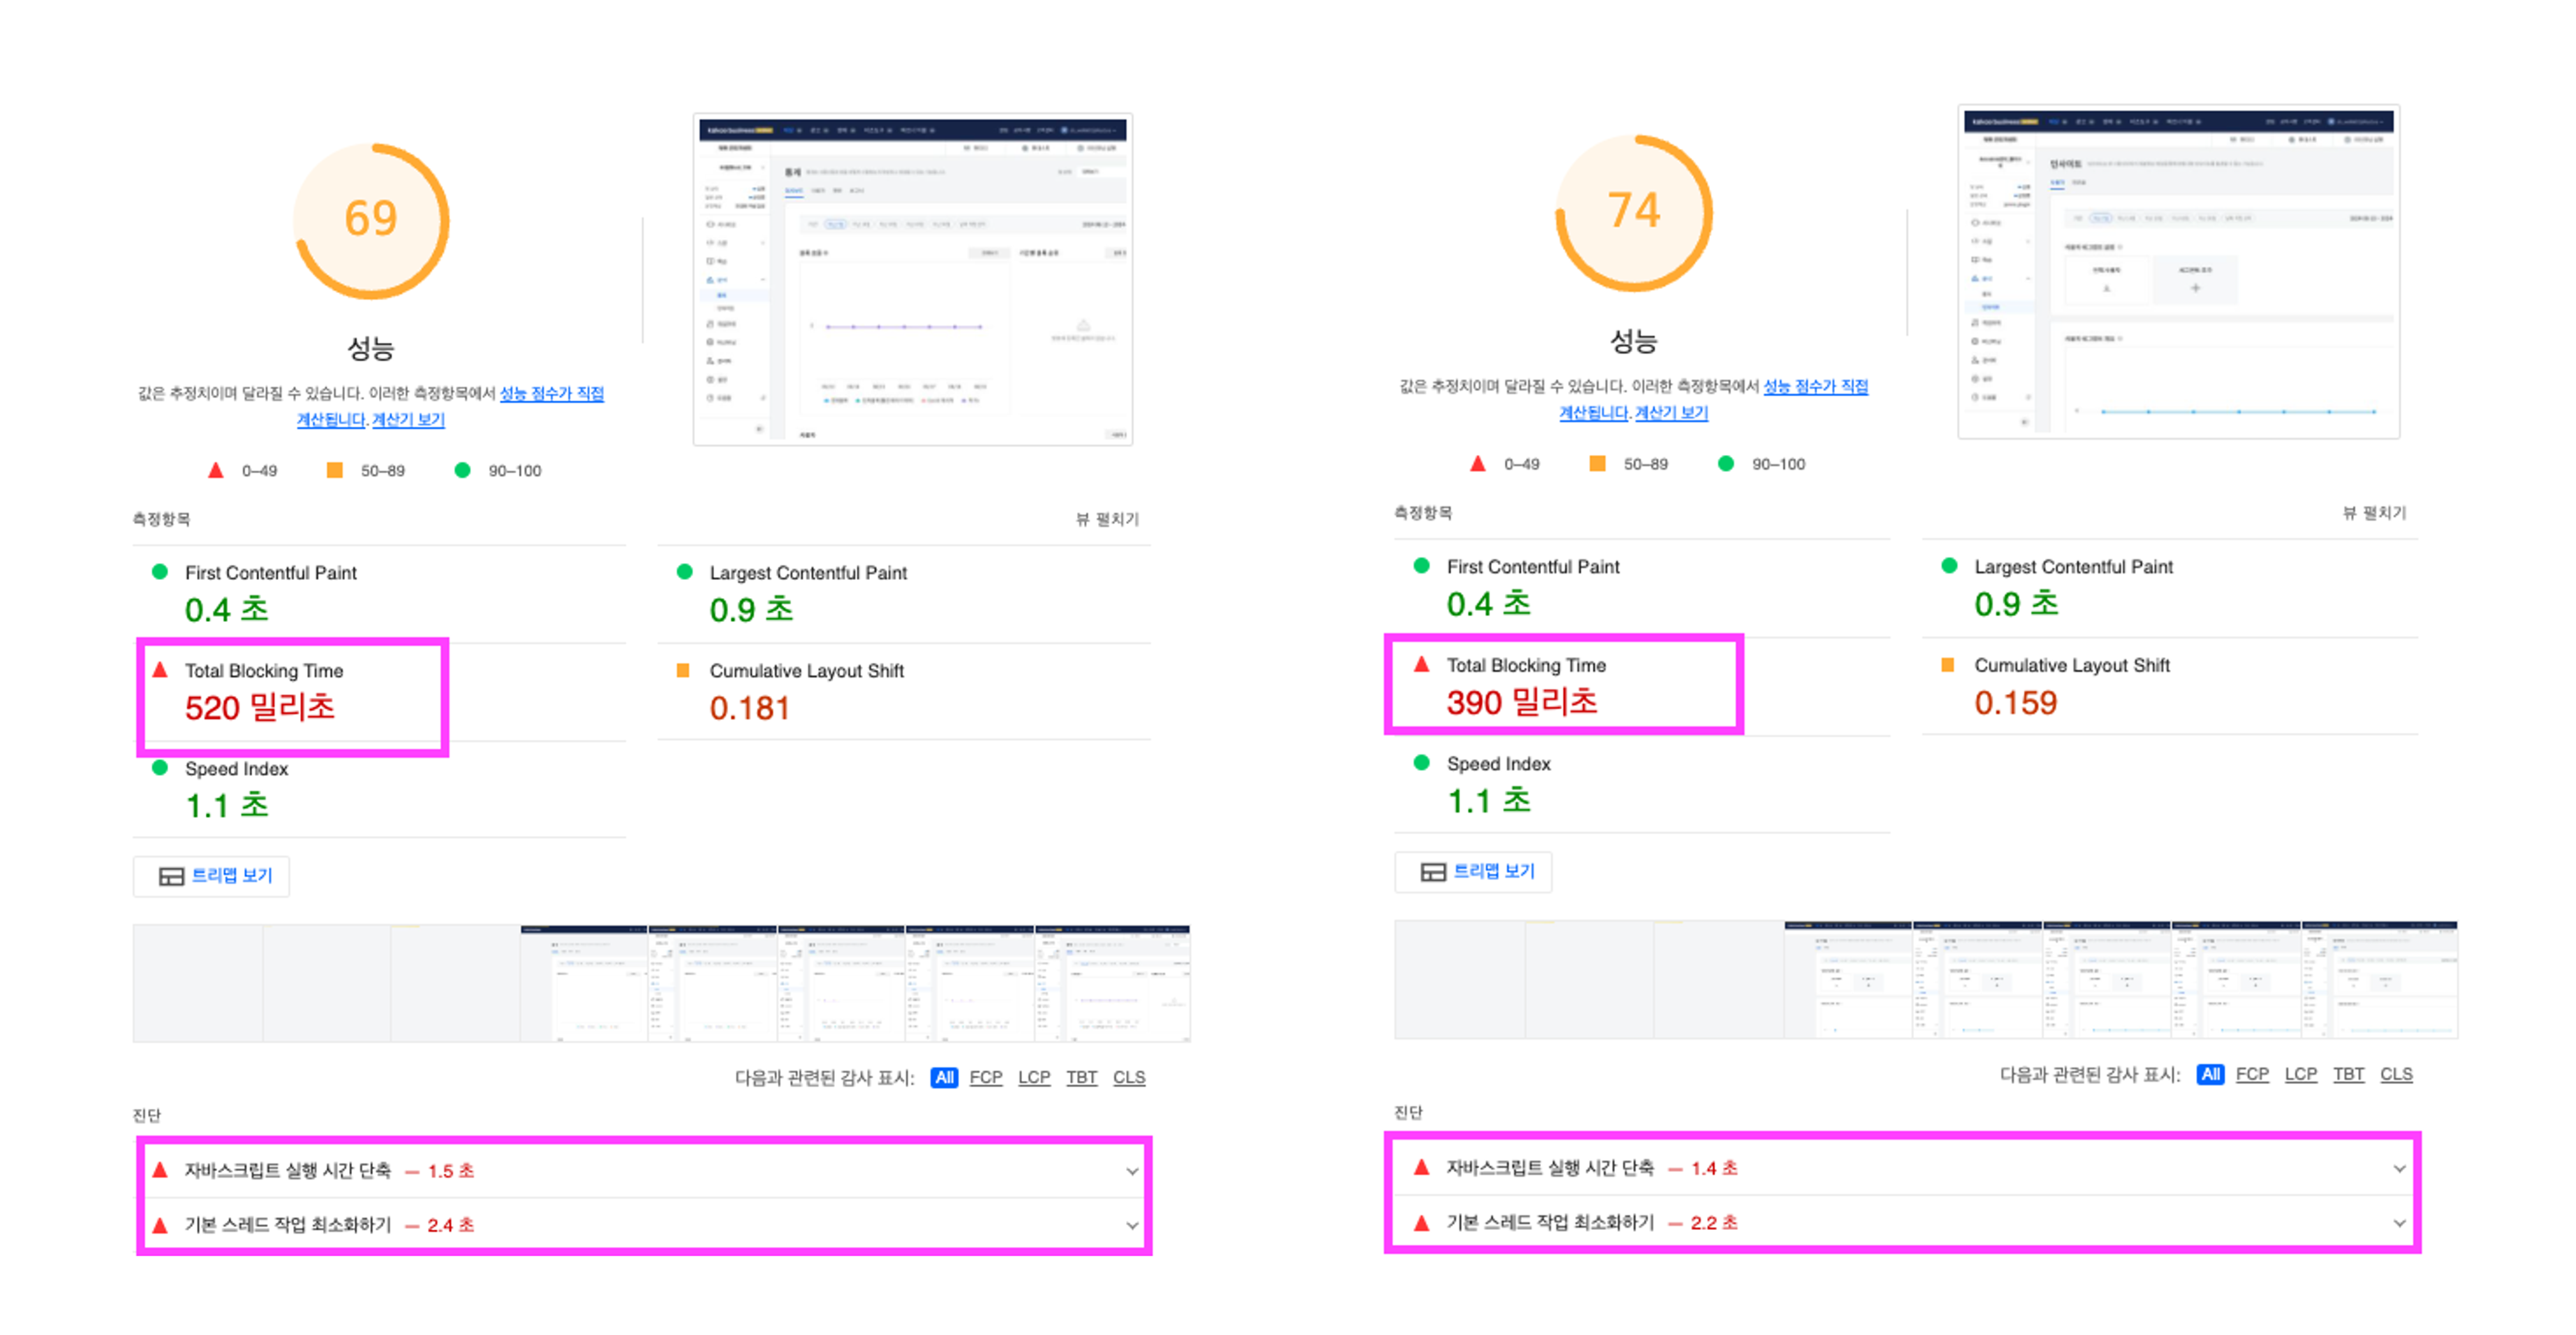Click 'First Contentful Paint' label in score-74 report
The image size is (2576, 1335).
click(x=1533, y=567)
